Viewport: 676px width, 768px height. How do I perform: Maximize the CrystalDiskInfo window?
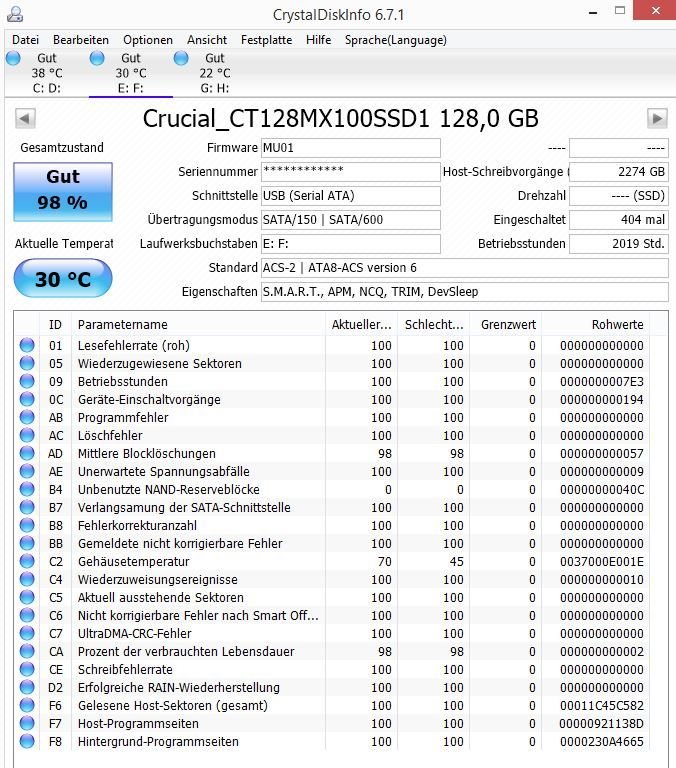click(x=620, y=10)
